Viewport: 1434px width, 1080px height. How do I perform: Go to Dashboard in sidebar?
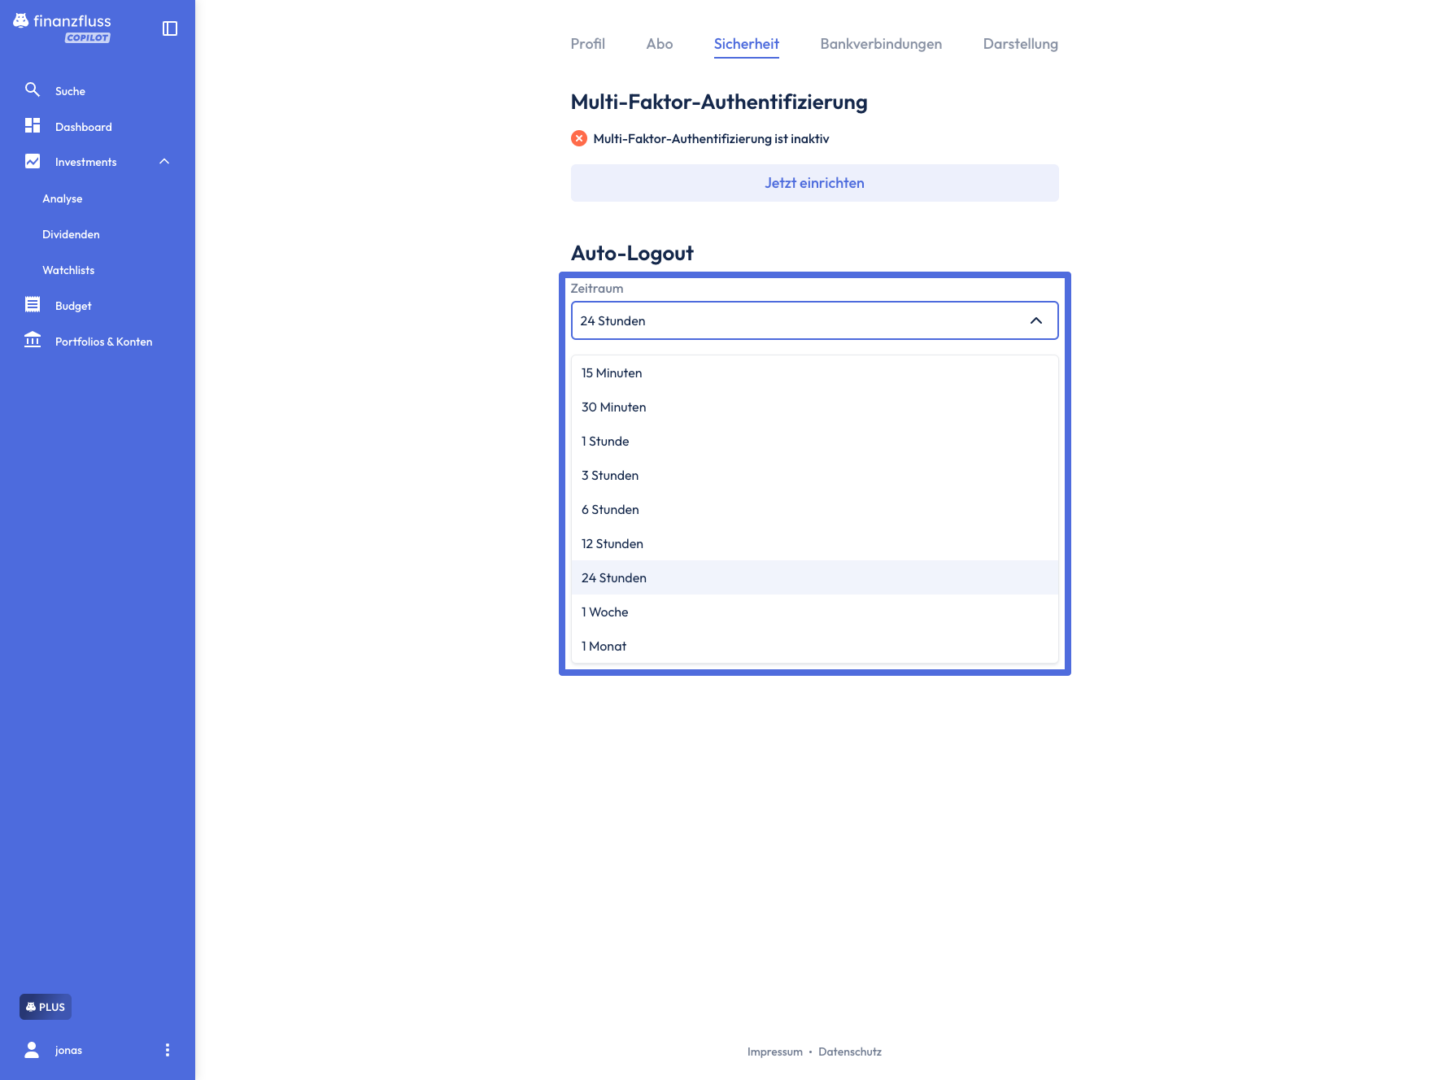pyautogui.click(x=83, y=127)
